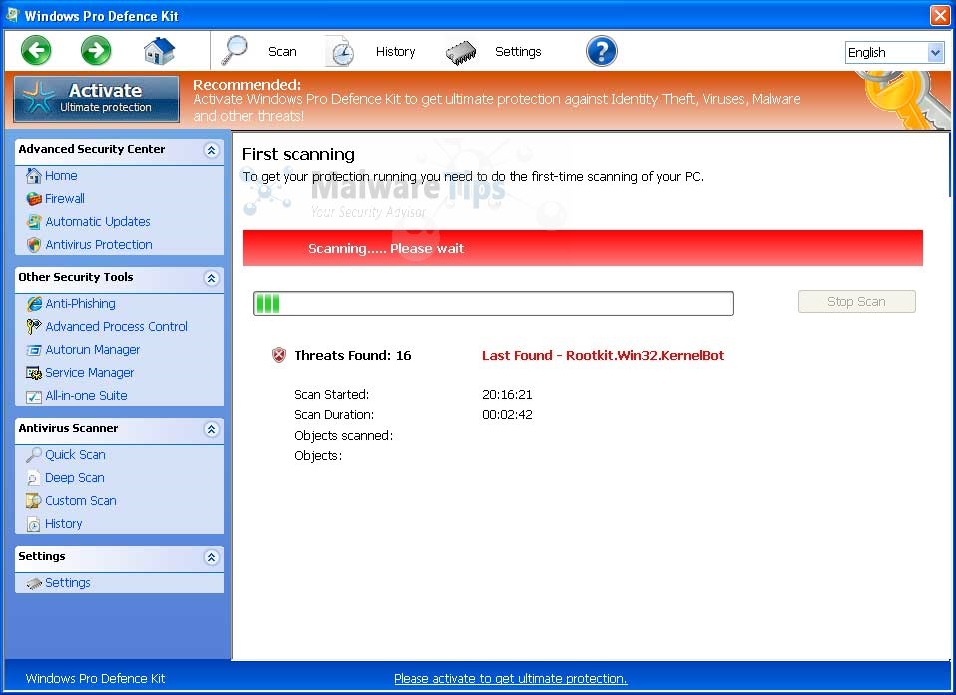This screenshot has width=956, height=695.
Task: Click the Service Manager gear icon
Action: coord(34,373)
